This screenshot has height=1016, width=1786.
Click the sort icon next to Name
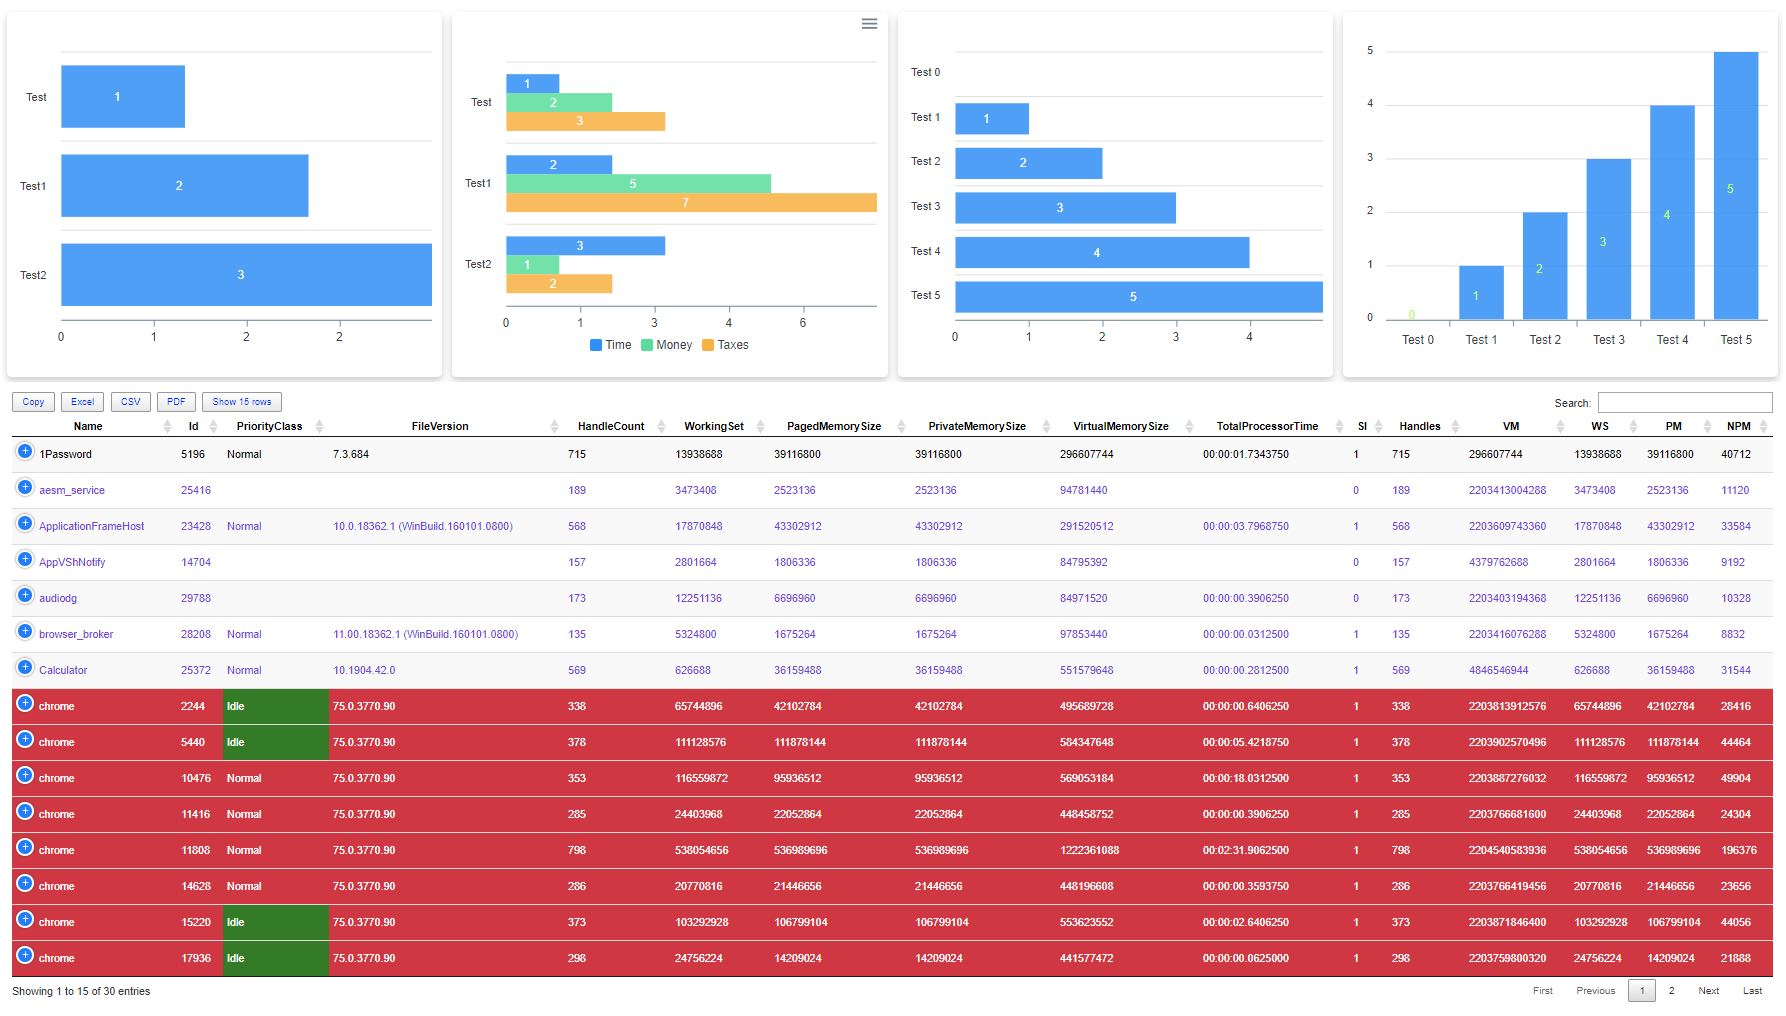click(167, 427)
